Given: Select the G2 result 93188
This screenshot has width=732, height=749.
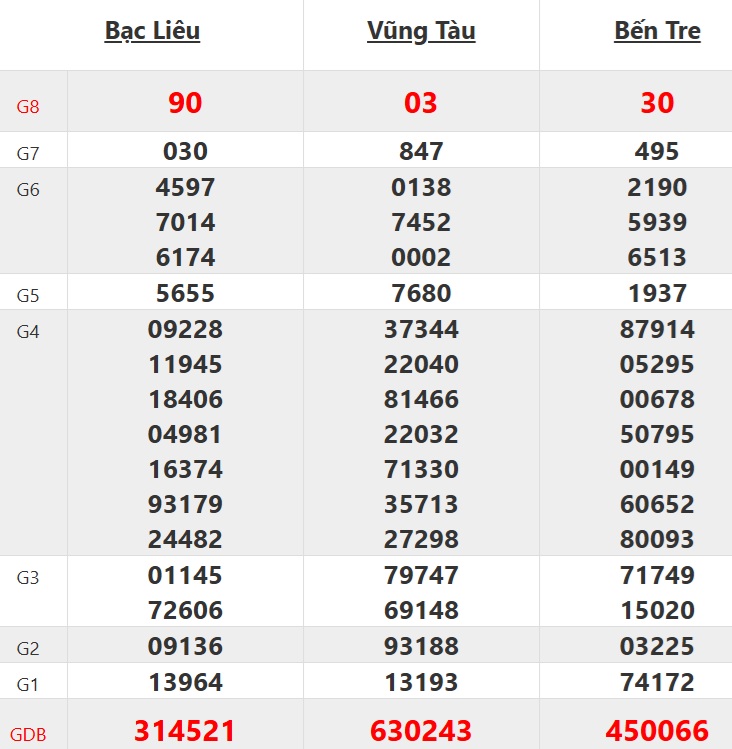Looking at the screenshot, I should (x=421, y=647).
